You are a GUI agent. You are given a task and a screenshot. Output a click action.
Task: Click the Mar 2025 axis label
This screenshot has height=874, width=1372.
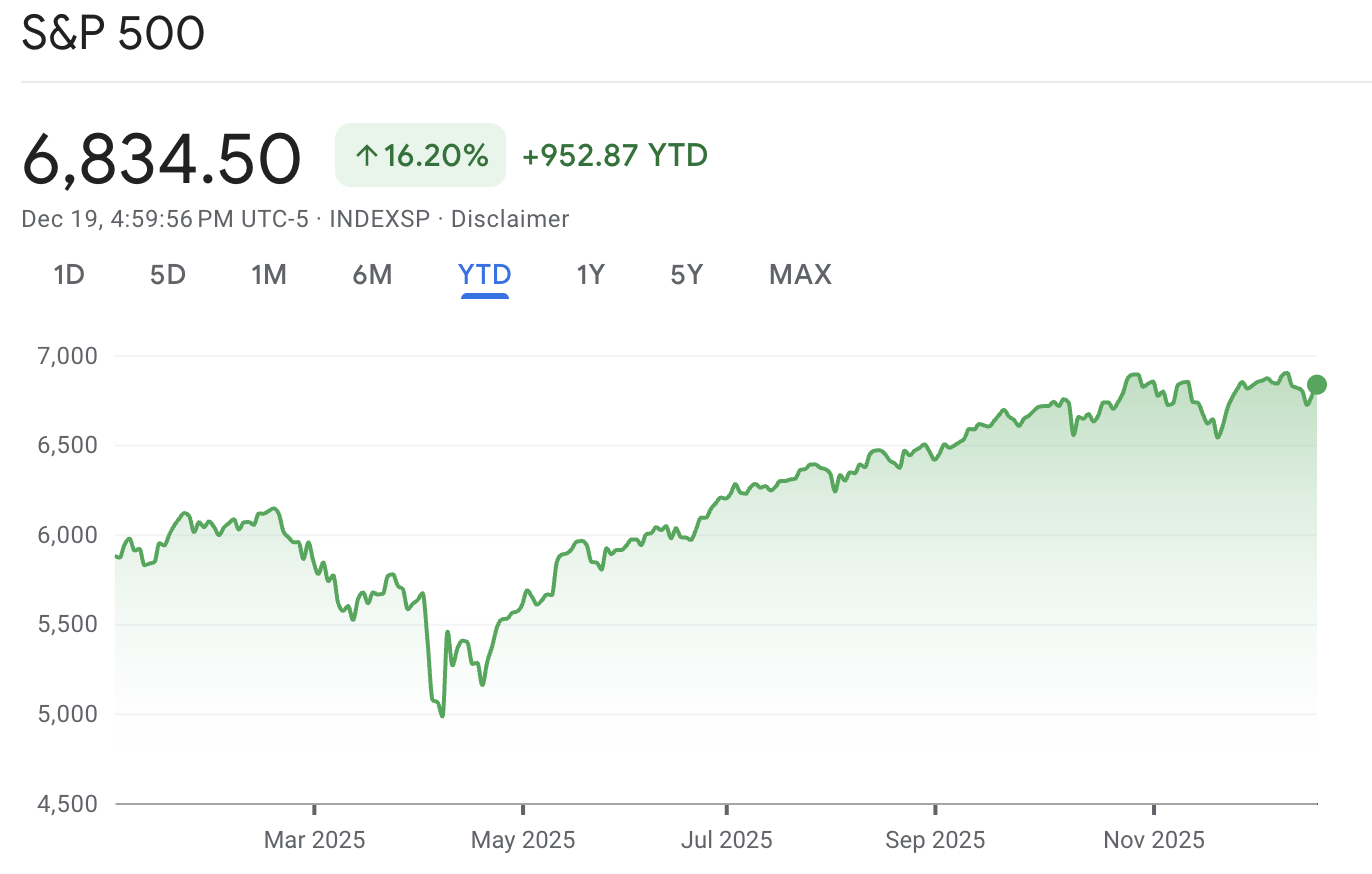(x=315, y=840)
